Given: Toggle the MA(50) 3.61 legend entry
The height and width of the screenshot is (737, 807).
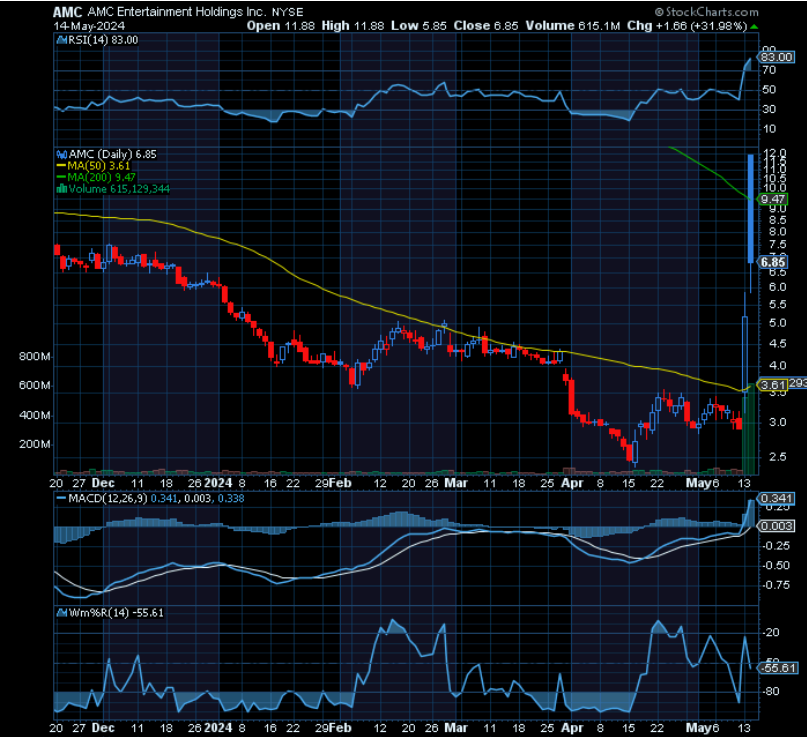Looking at the screenshot, I should pos(98,165).
